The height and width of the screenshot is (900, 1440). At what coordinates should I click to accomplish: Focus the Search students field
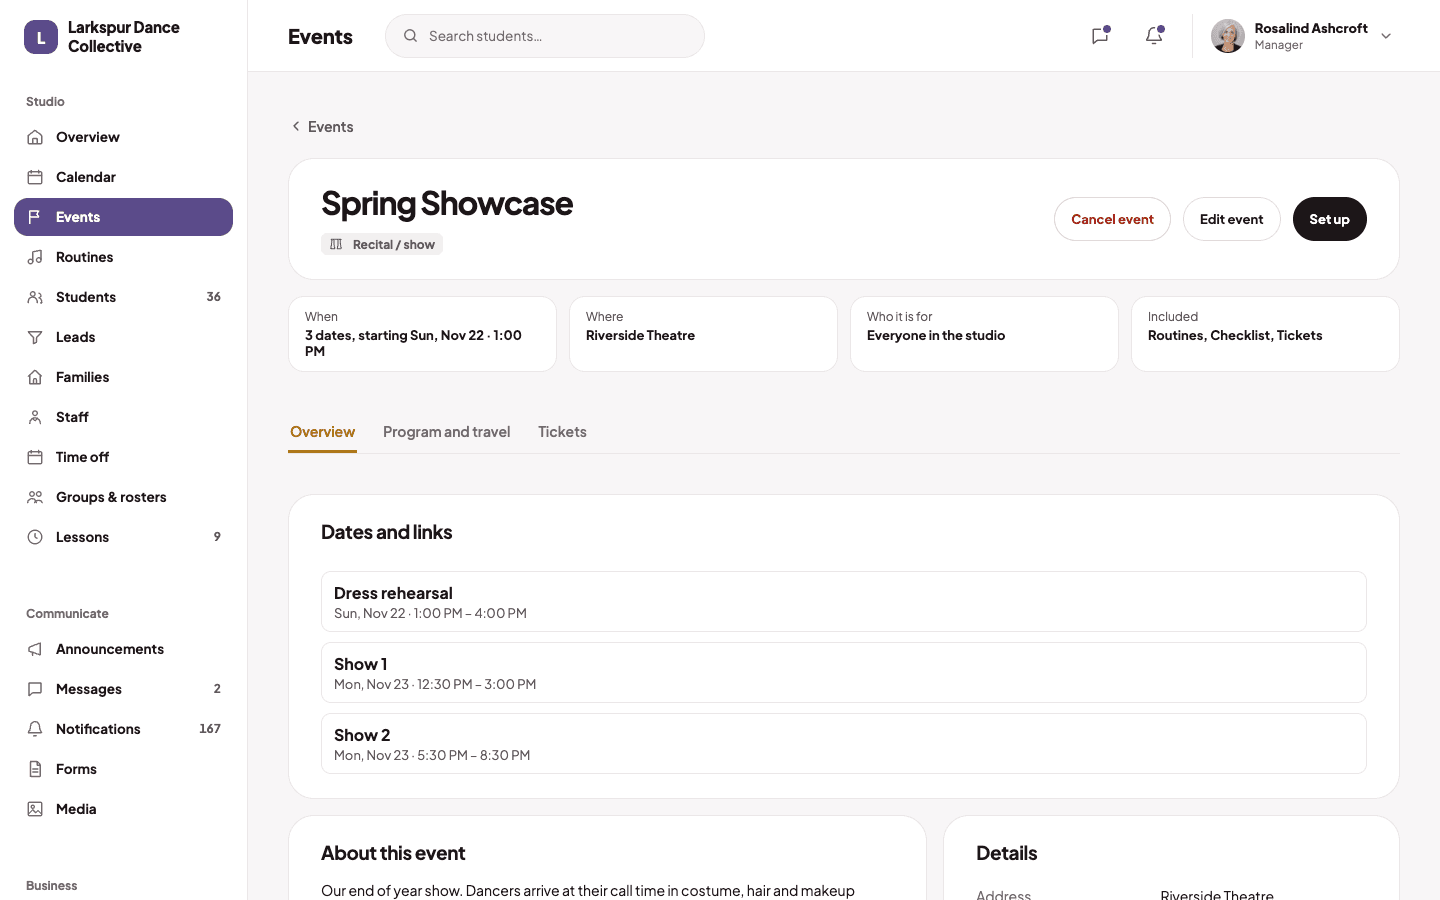(545, 36)
